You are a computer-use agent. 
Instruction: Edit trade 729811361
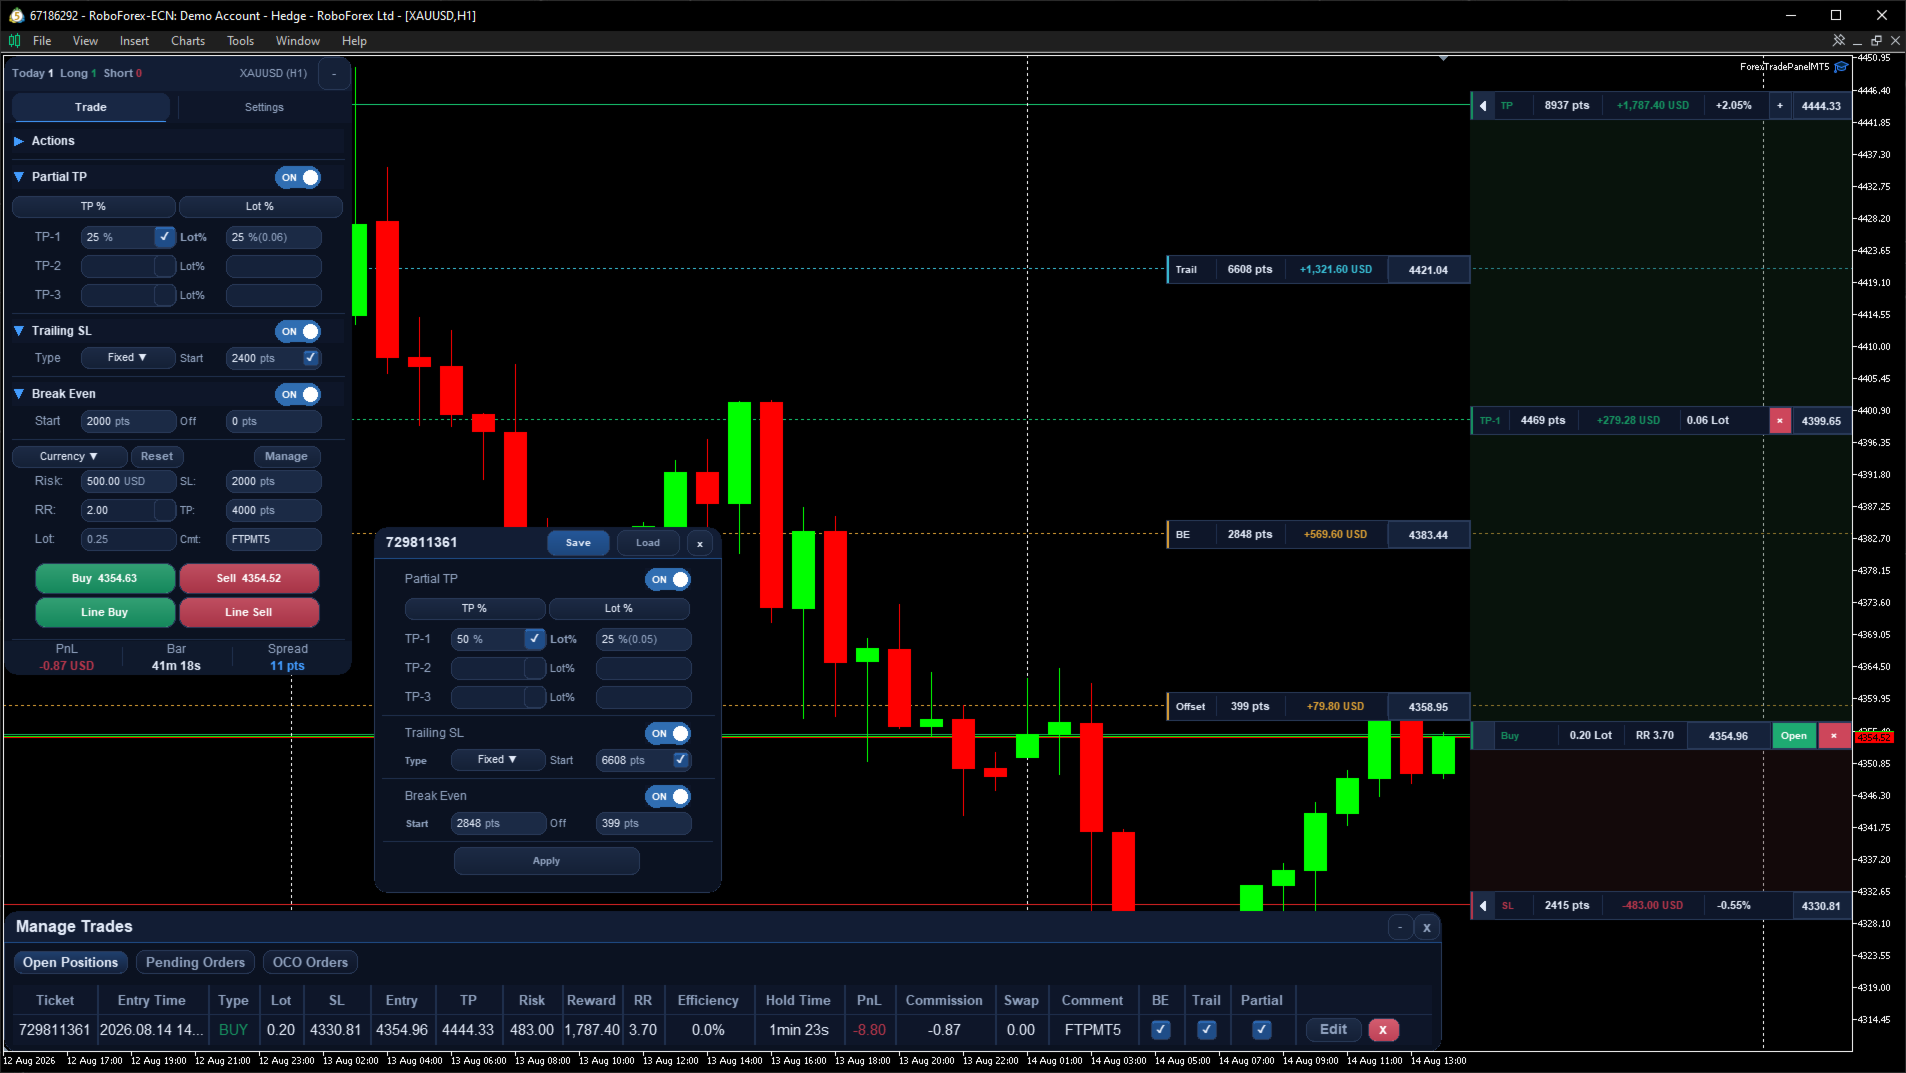[1333, 1030]
